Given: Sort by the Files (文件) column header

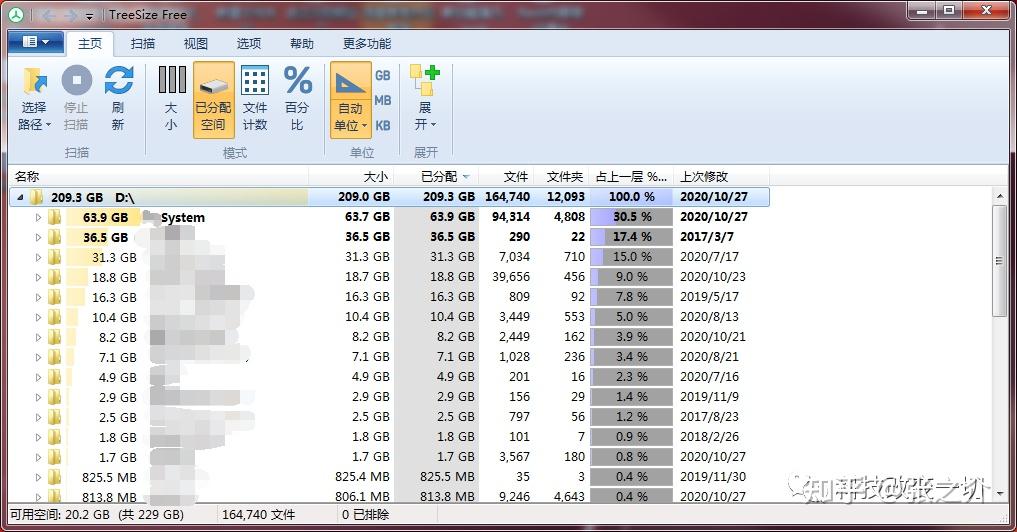Looking at the screenshot, I should (x=507, y=176).
